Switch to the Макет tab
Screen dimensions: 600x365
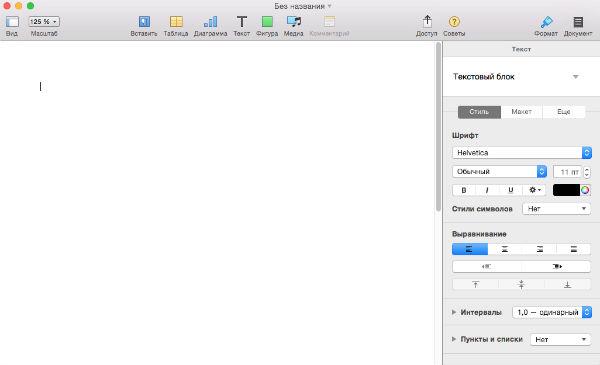click(x=522, y=112)
